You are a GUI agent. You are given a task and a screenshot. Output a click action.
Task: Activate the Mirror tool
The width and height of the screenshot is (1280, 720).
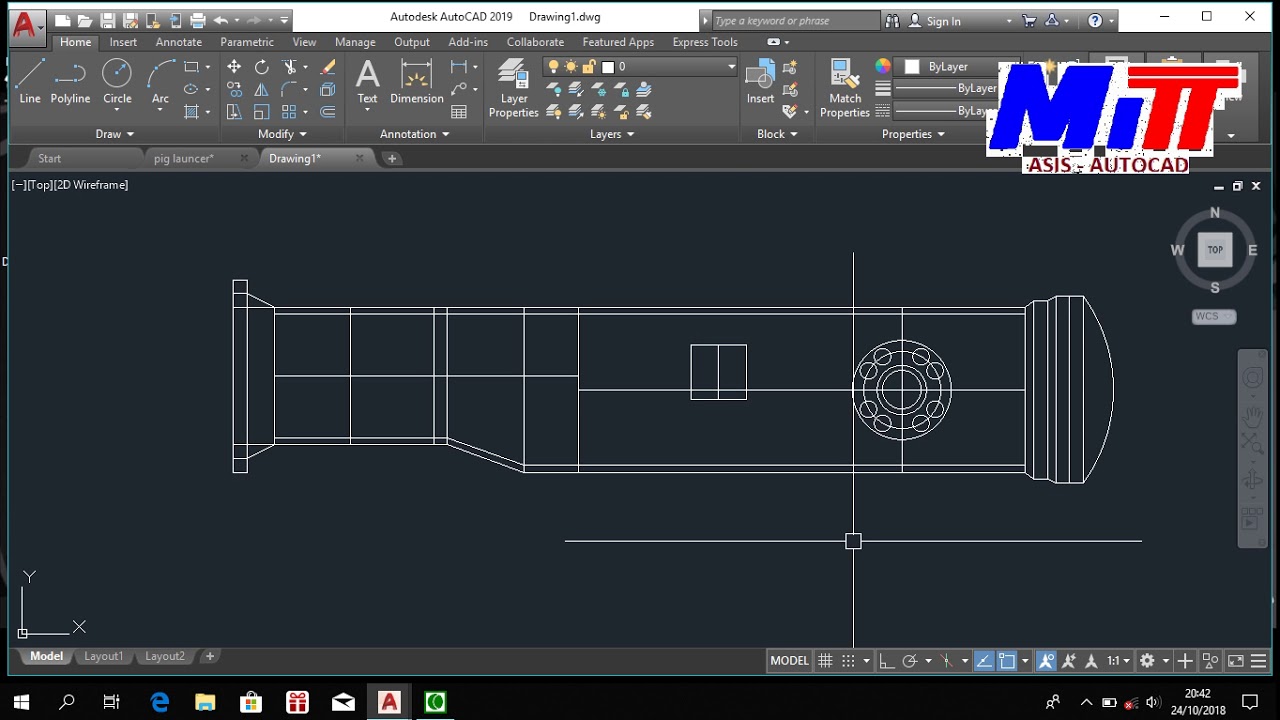(262, 89)
